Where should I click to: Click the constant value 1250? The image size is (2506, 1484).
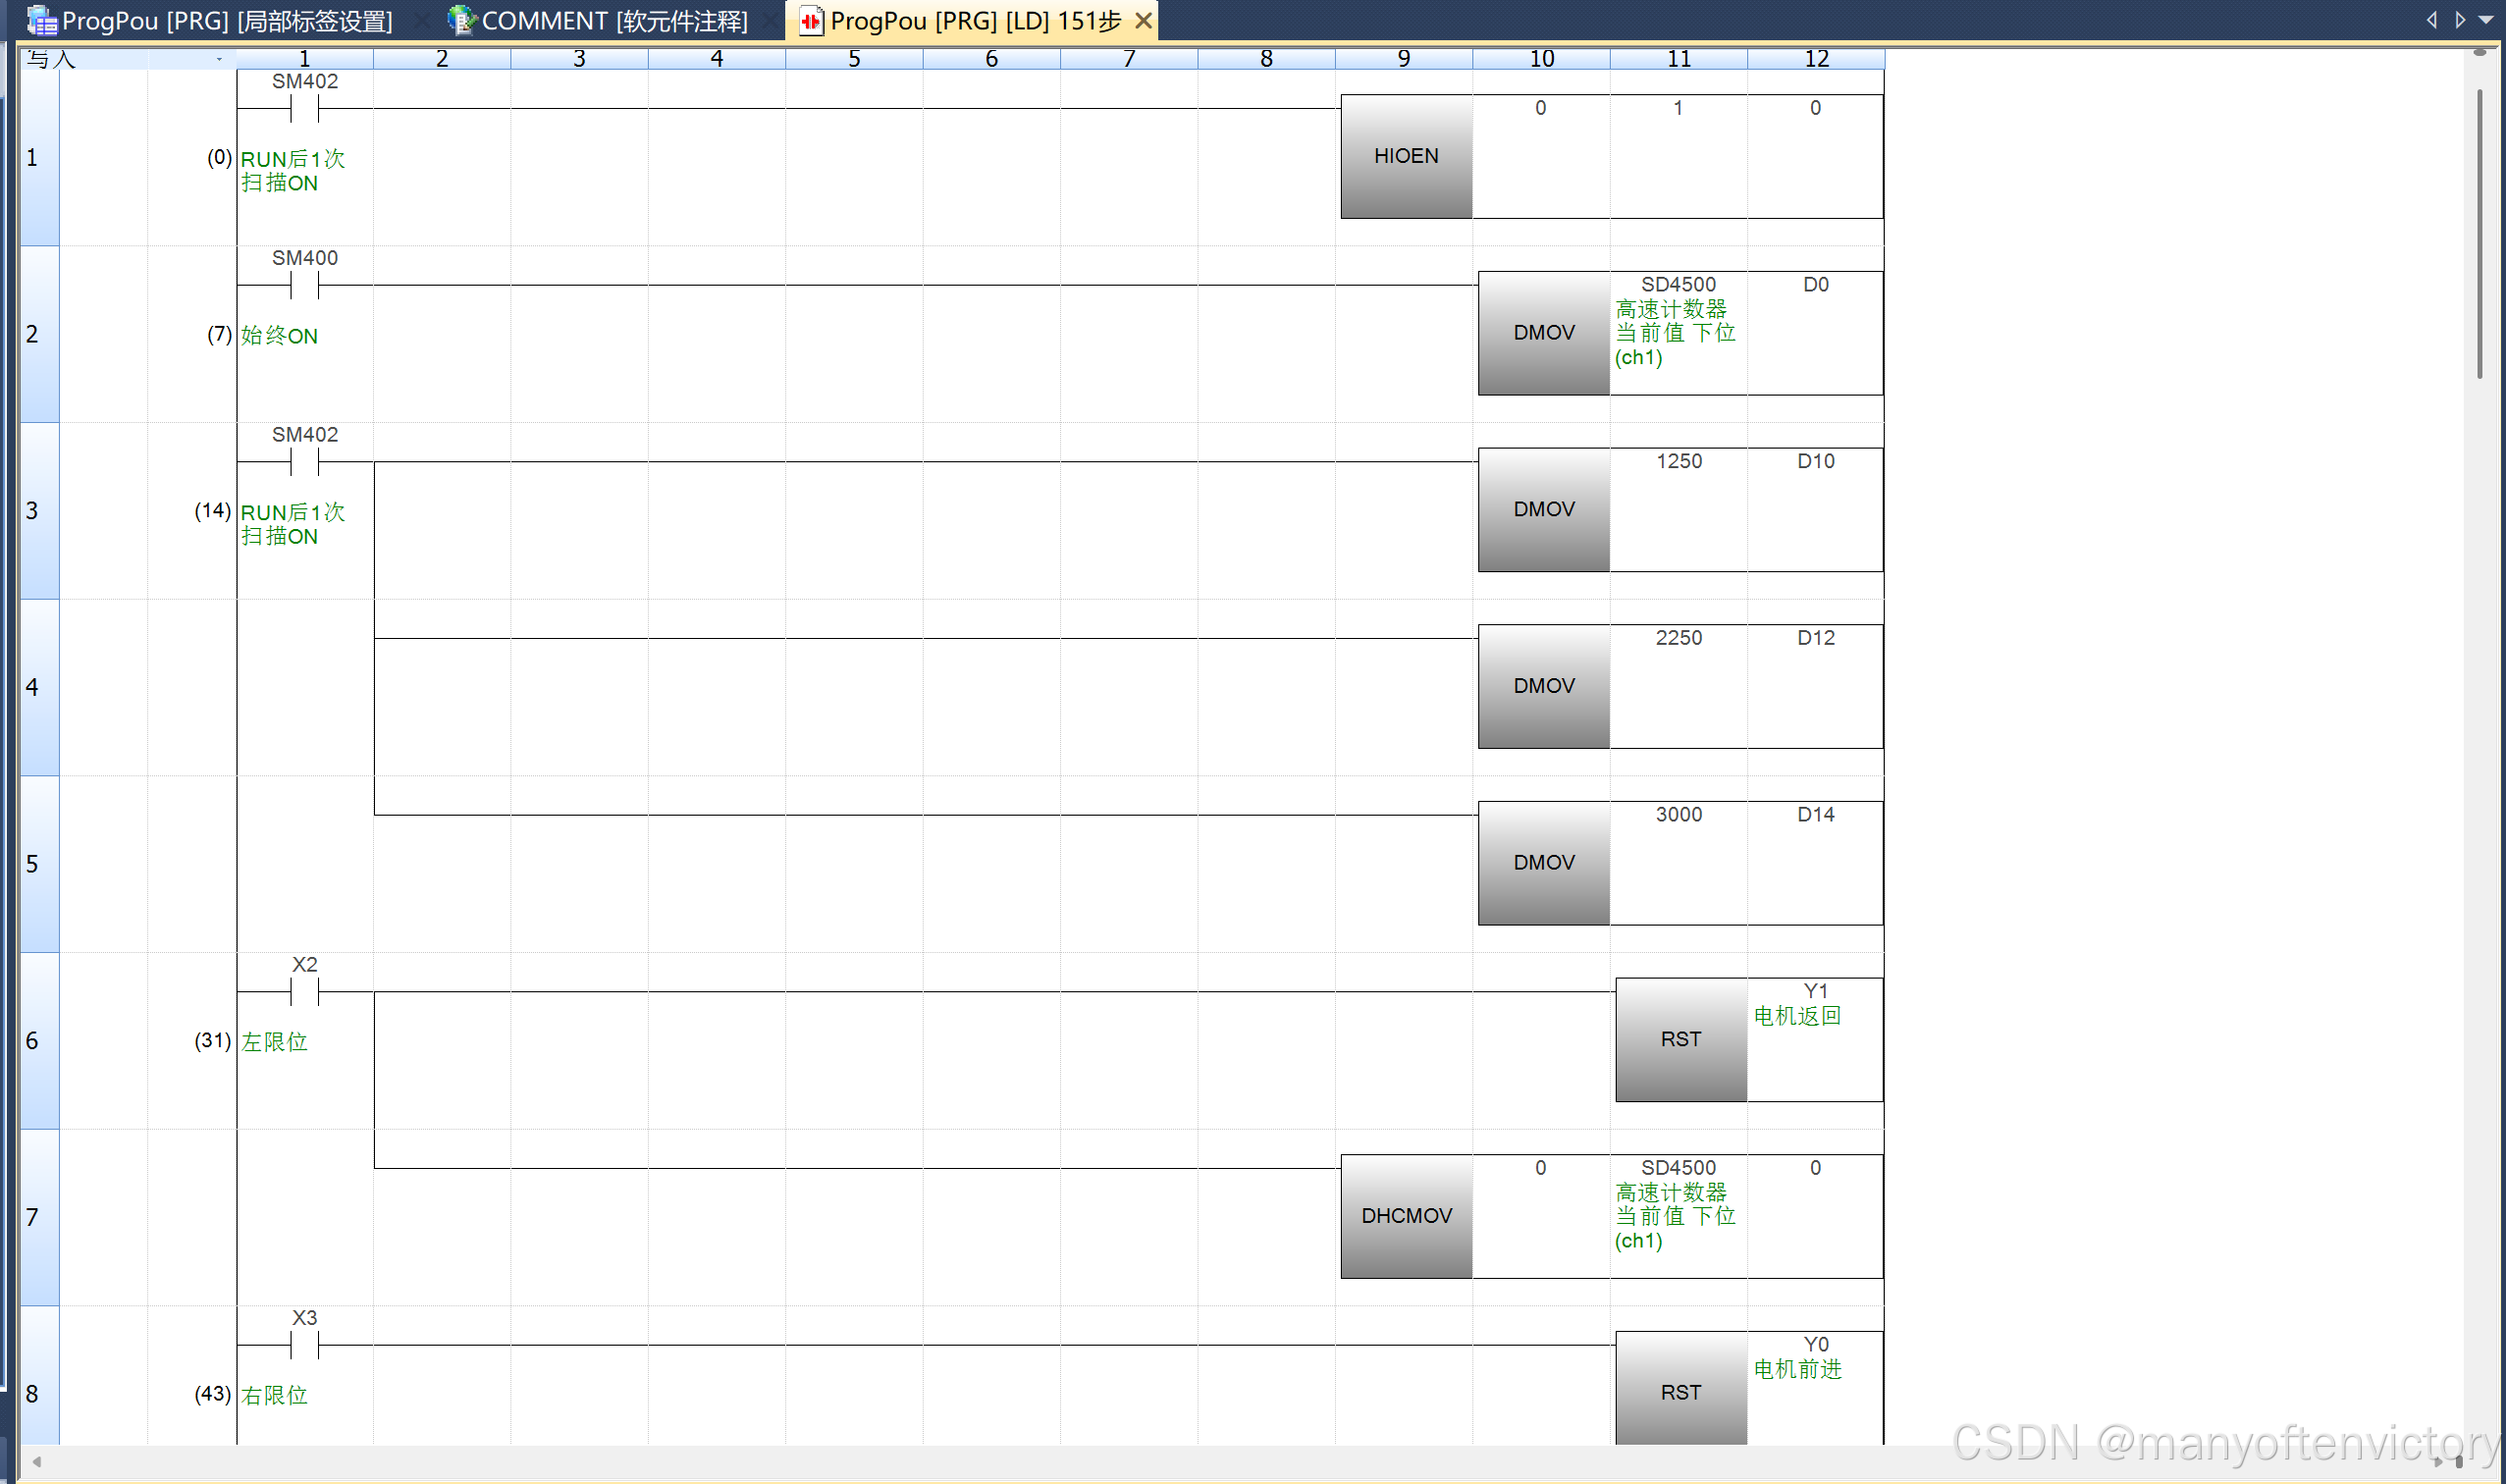point(1678,461)
